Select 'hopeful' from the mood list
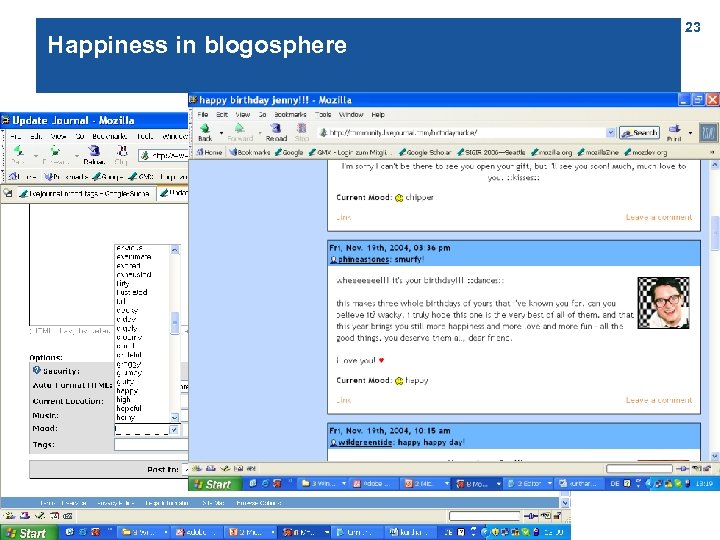This screenshot has width=720, height=540. 129,408
